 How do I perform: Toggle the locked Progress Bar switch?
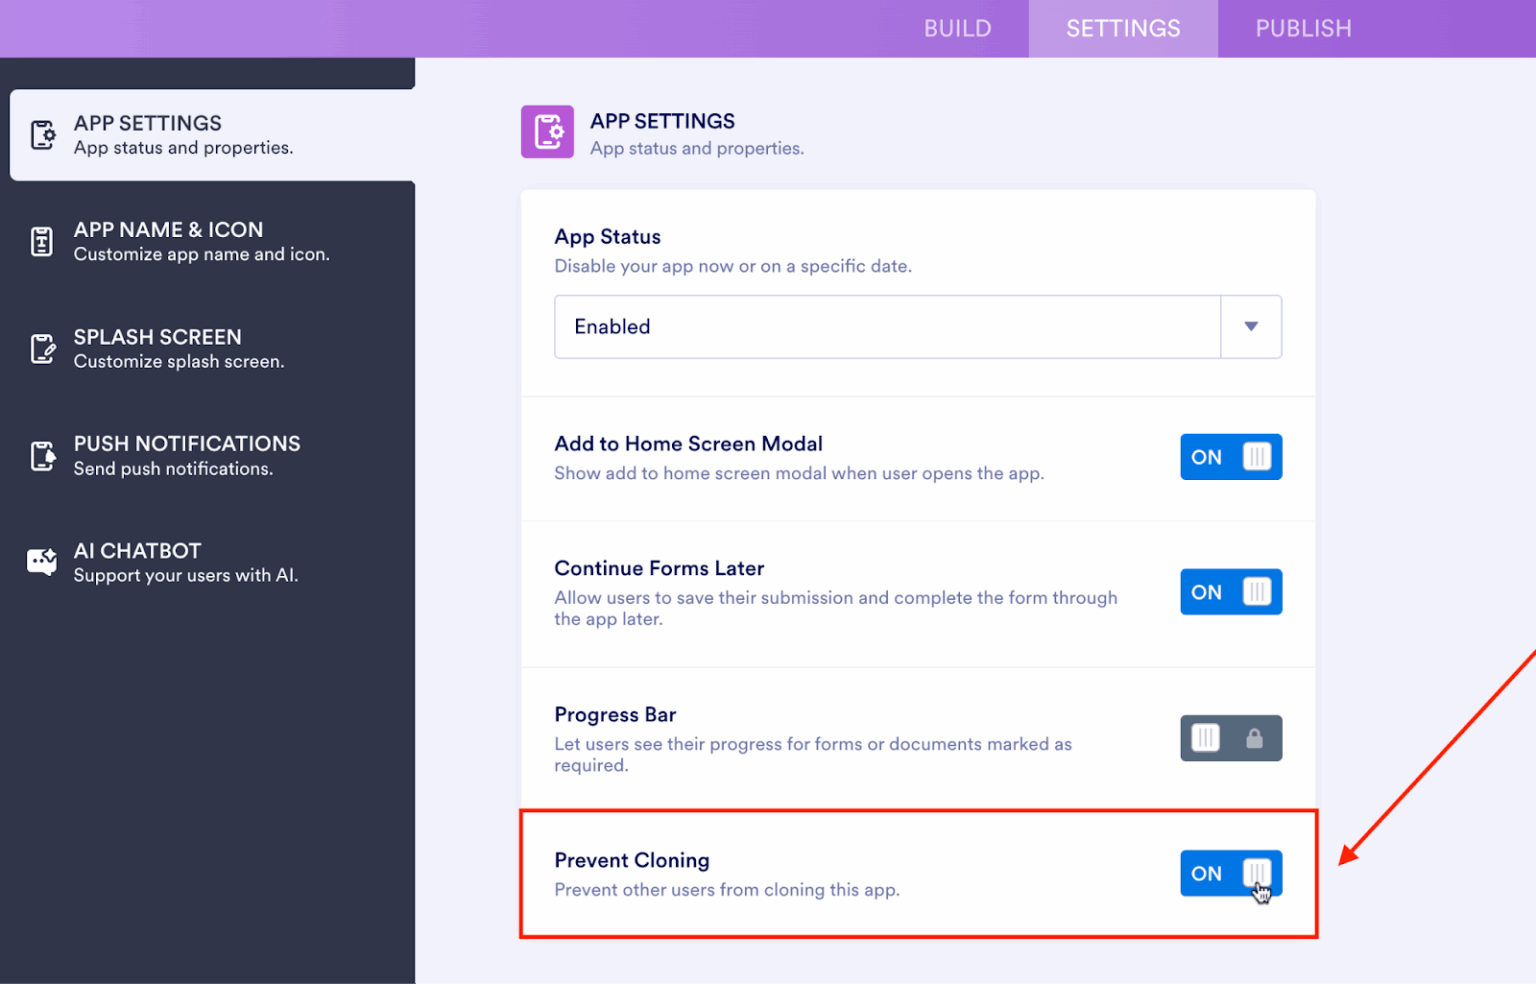(1231, 738)
